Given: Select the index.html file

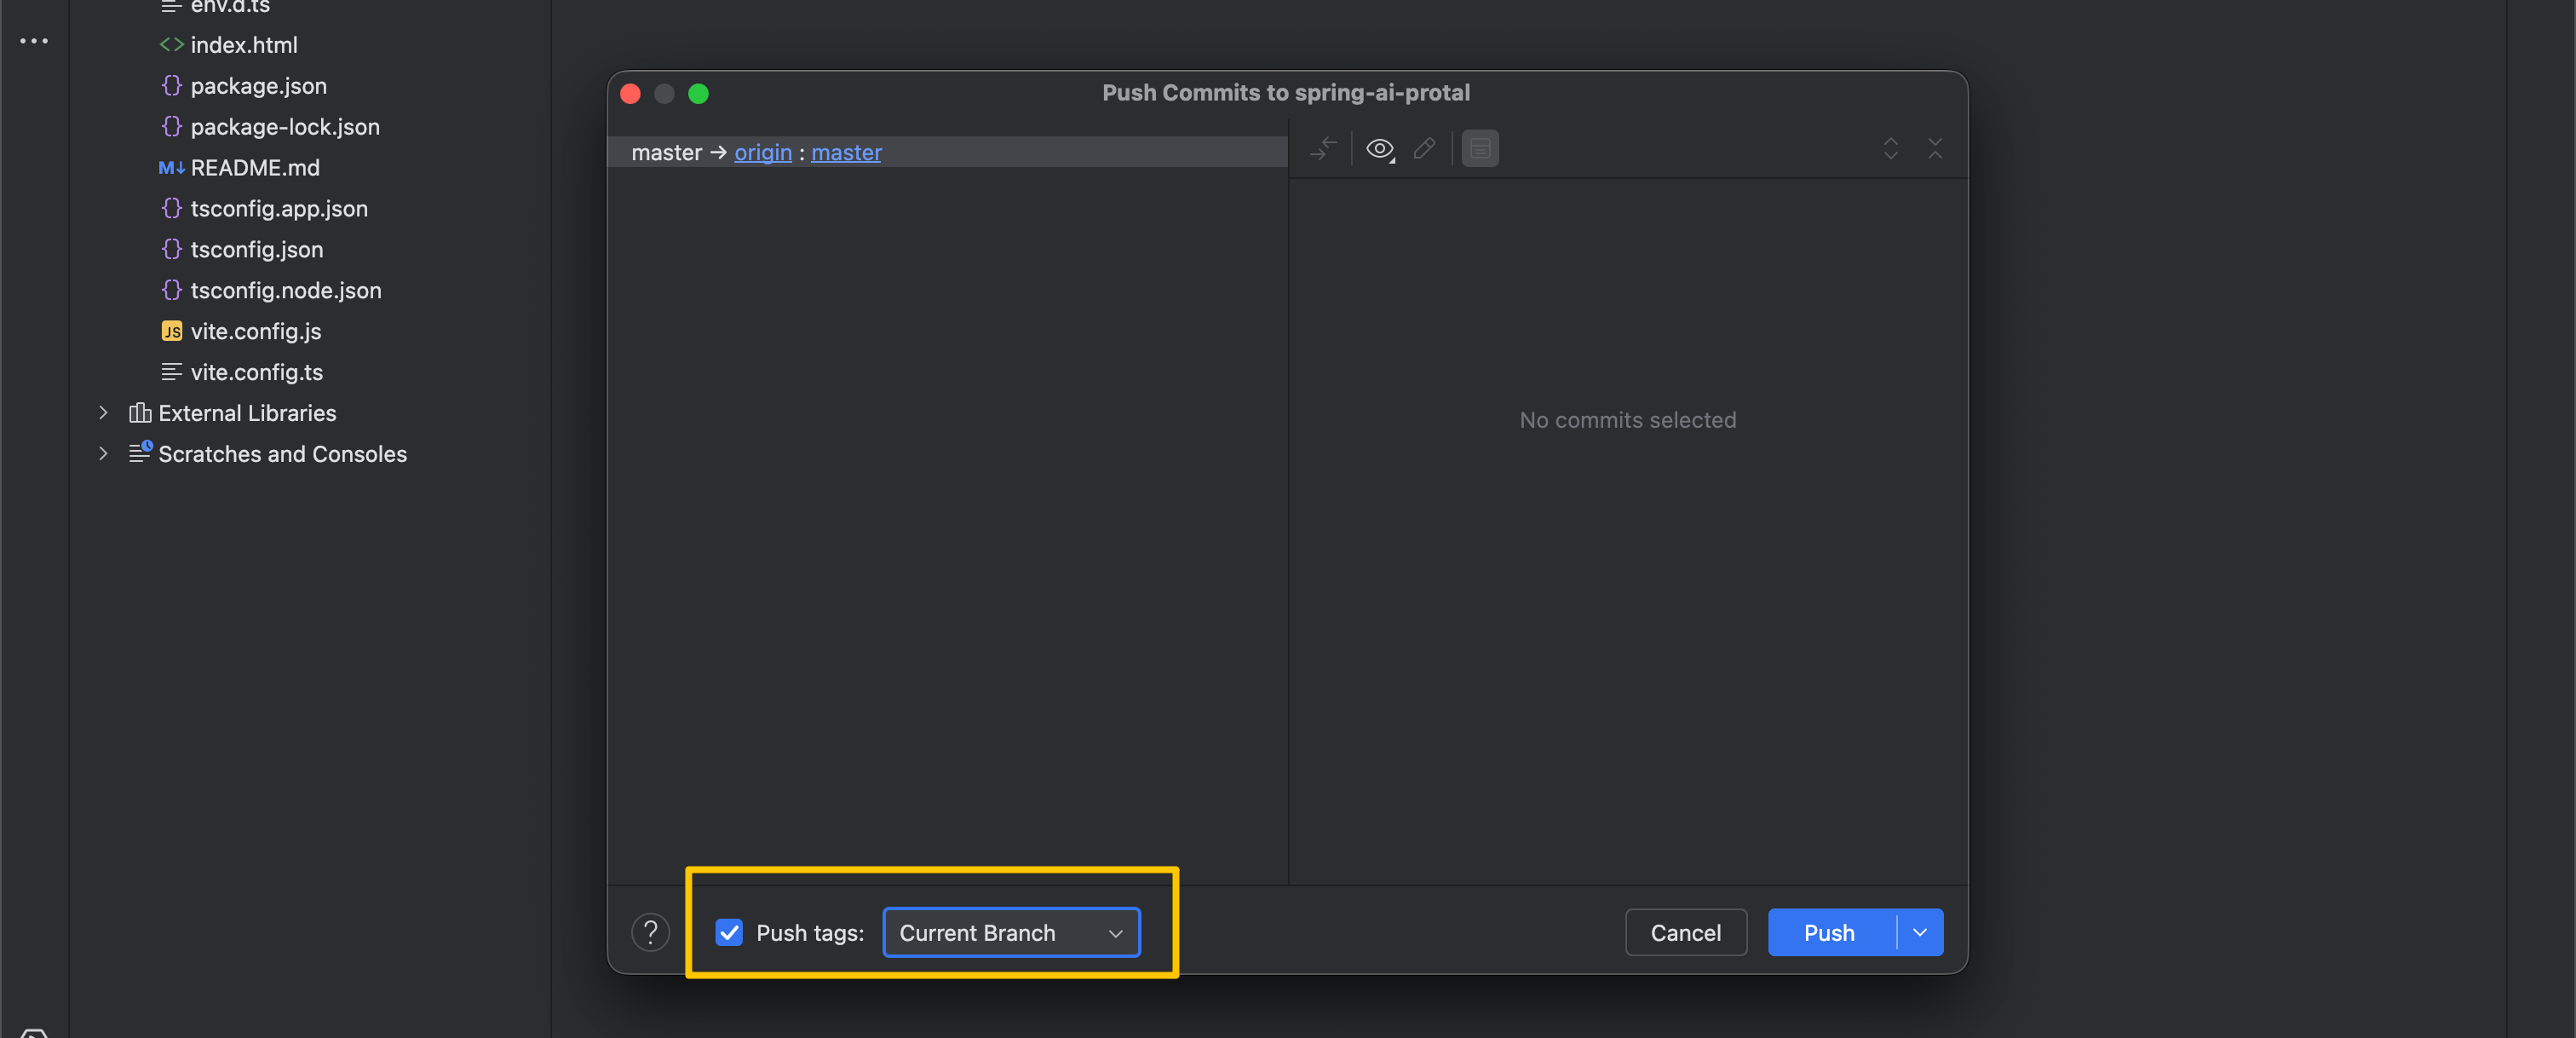Looking at the screenshot, I should point(243,45).
